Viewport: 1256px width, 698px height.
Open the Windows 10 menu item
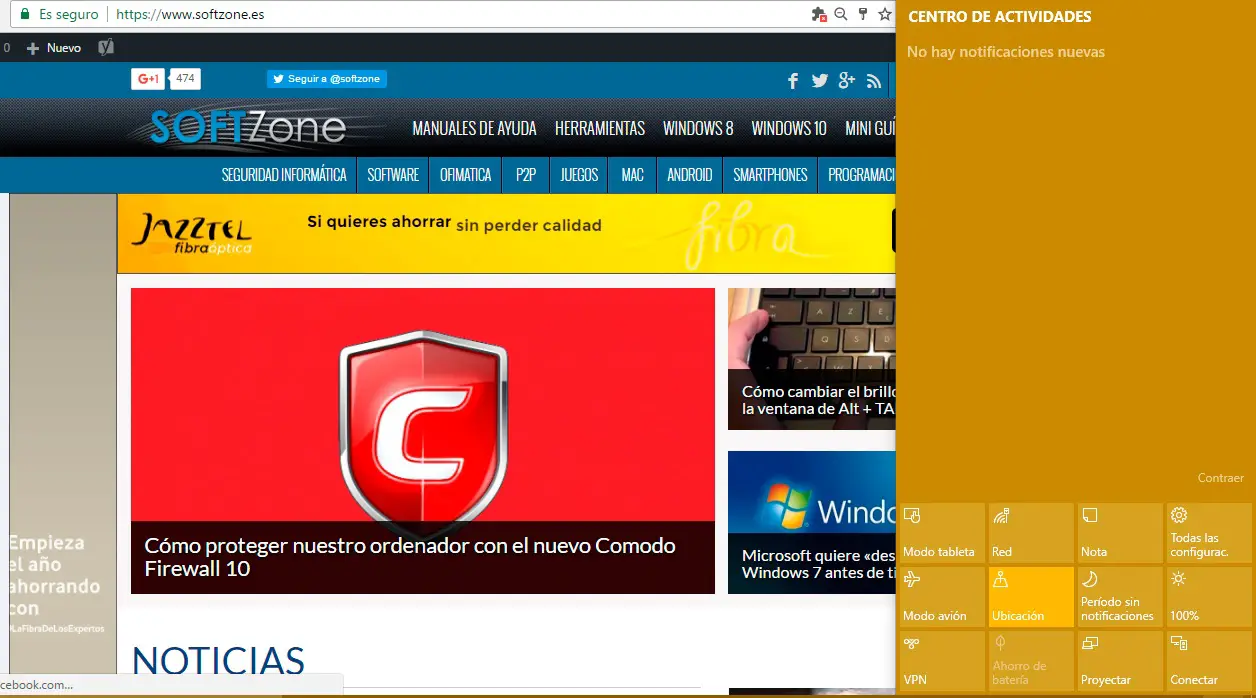click(x=789, y=128)
